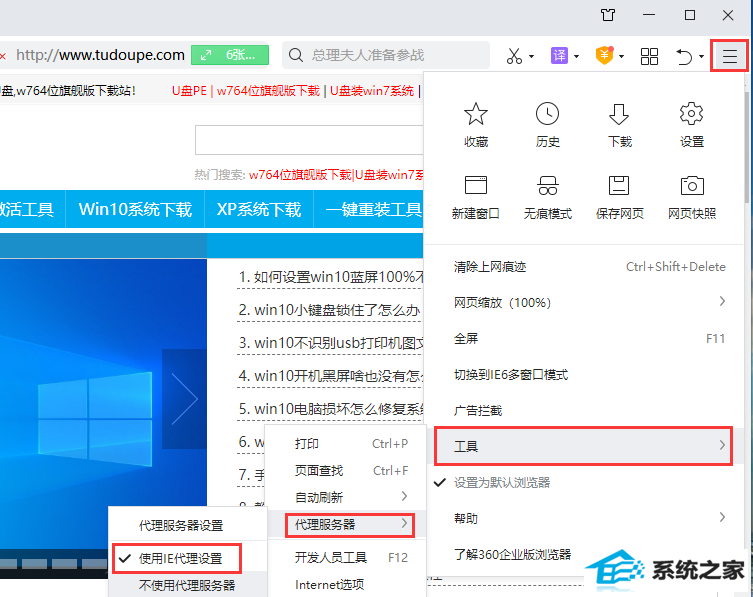Open dropdown arrow next to undo icon
Screen dimensions: 753x597
(x=702, y=57)
